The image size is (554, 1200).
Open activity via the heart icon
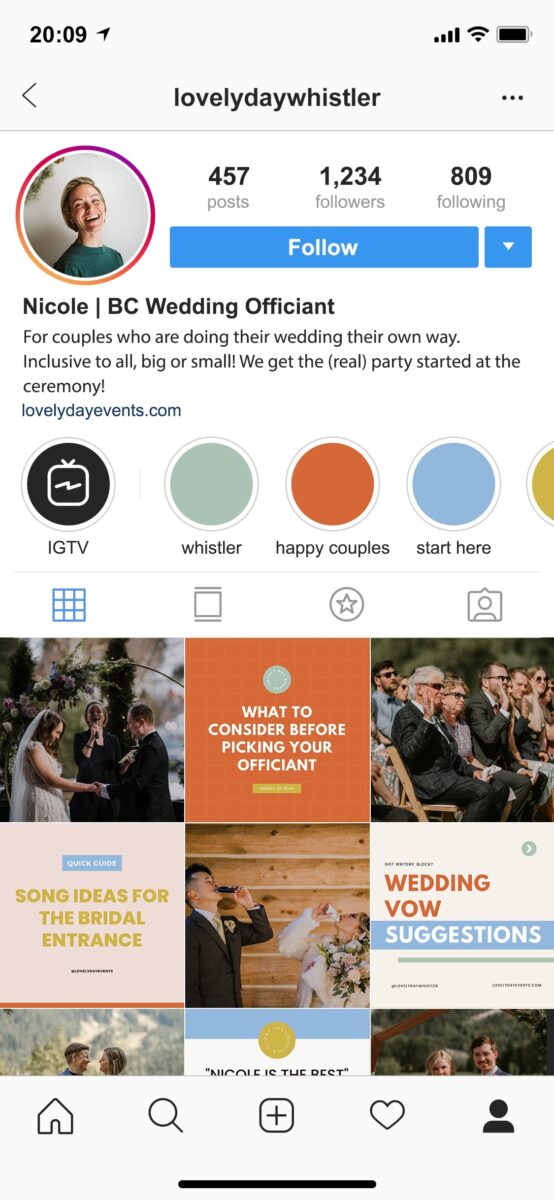pos(387,1114)
